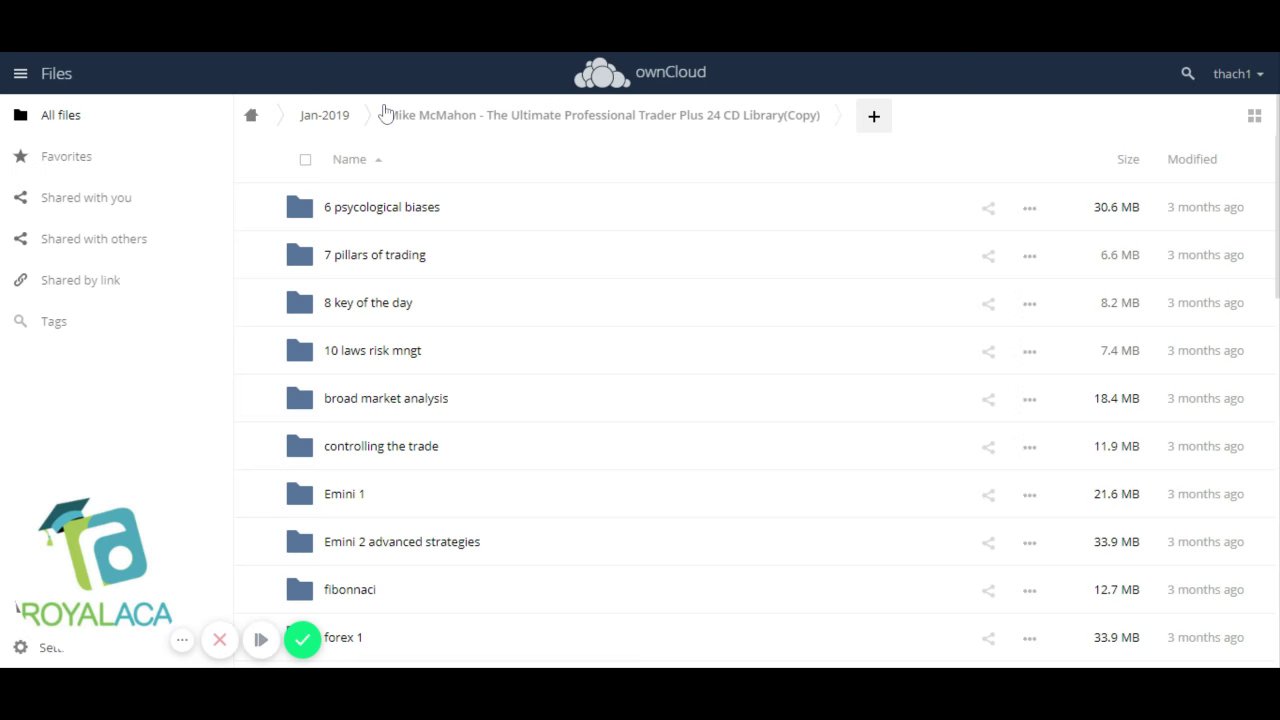
Task: Open more actions for Emini 1
Action: [x=1029, y=495]
